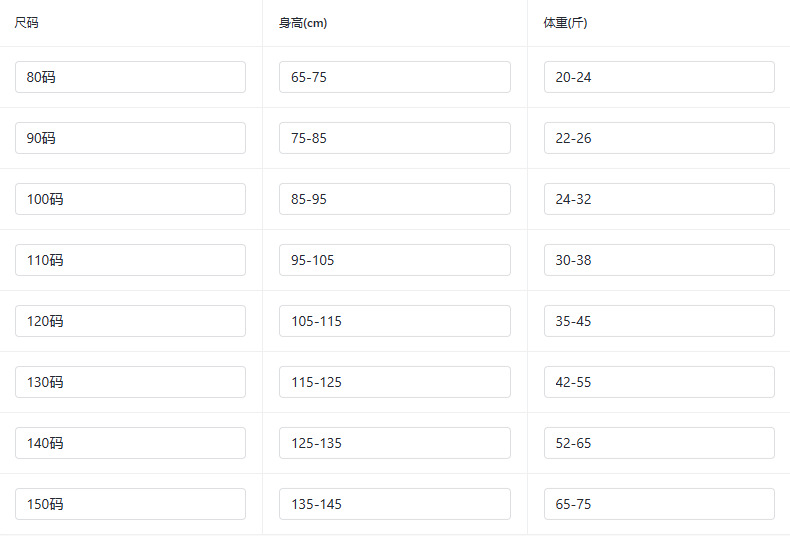Click the weight input containing 22-26

(x=659, y=138)
